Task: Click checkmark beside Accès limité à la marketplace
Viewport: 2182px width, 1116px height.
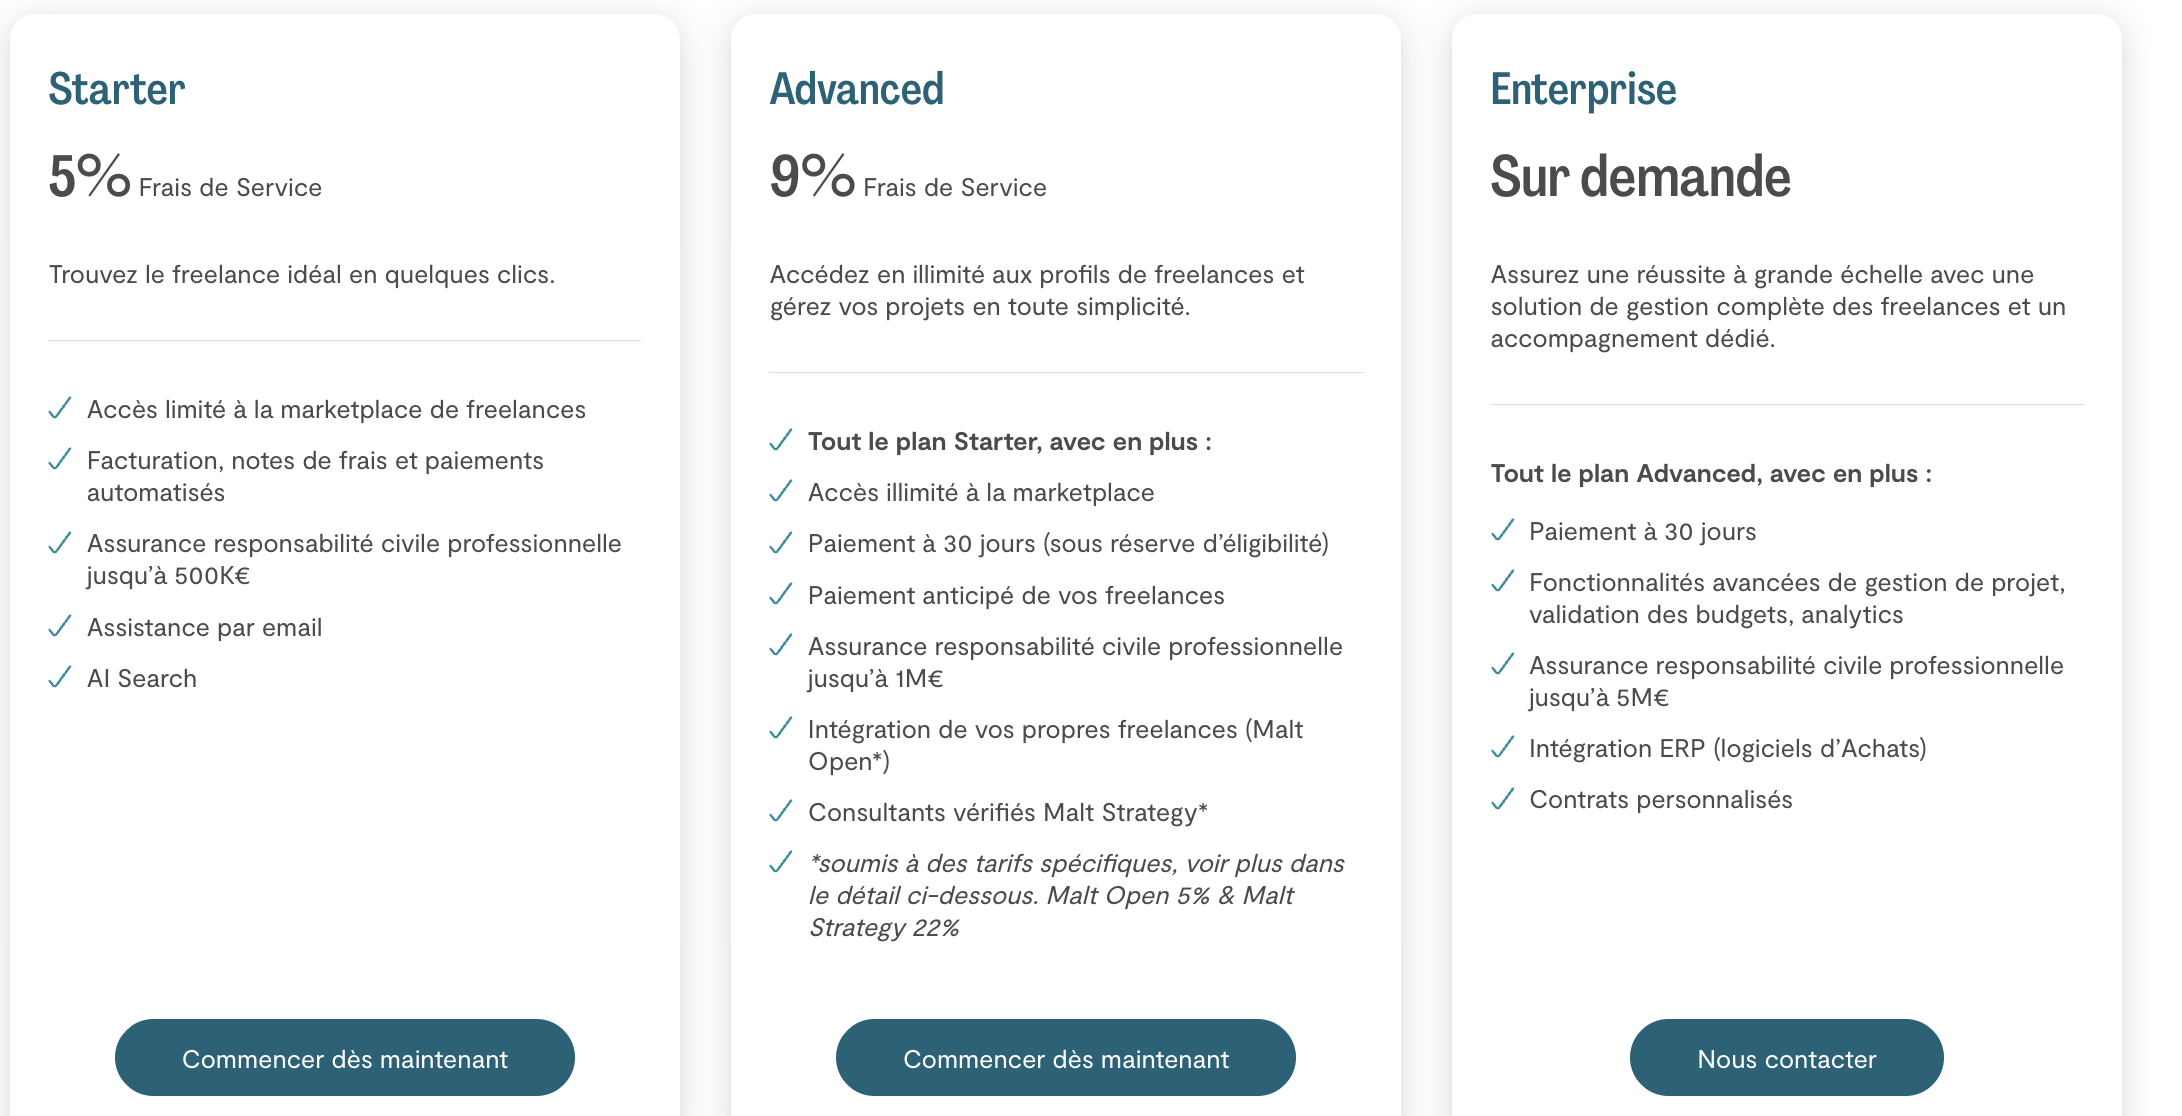Action: pyautogui.click(x=60, y=409)
